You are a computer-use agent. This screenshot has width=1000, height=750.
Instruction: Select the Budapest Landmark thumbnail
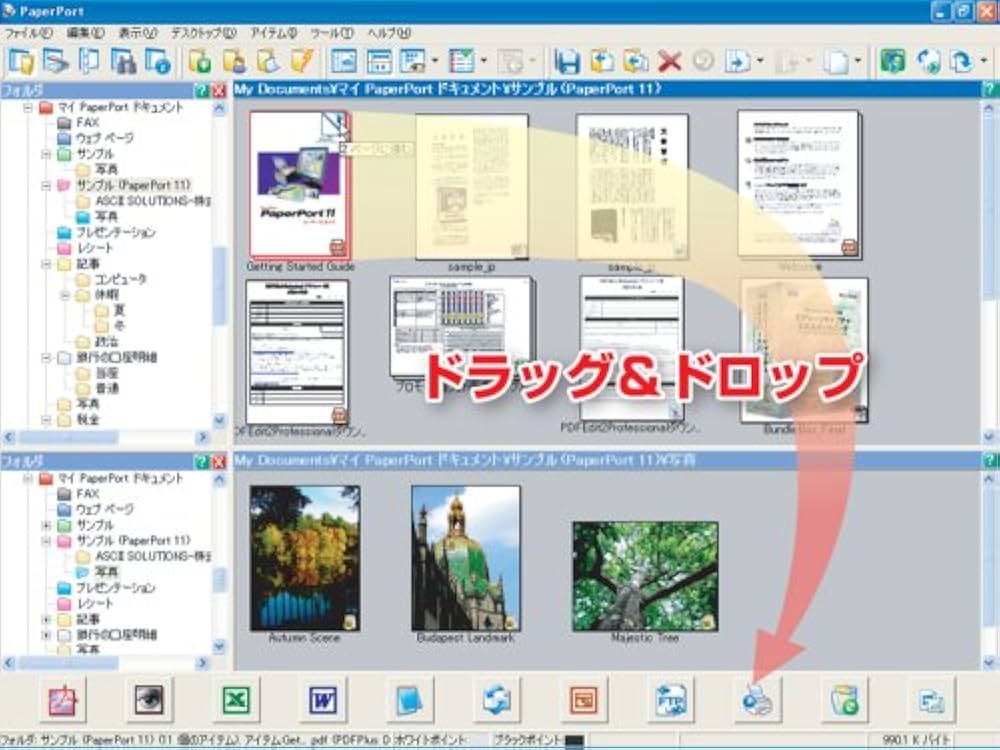pyautogui.click(x=465, y=560)
